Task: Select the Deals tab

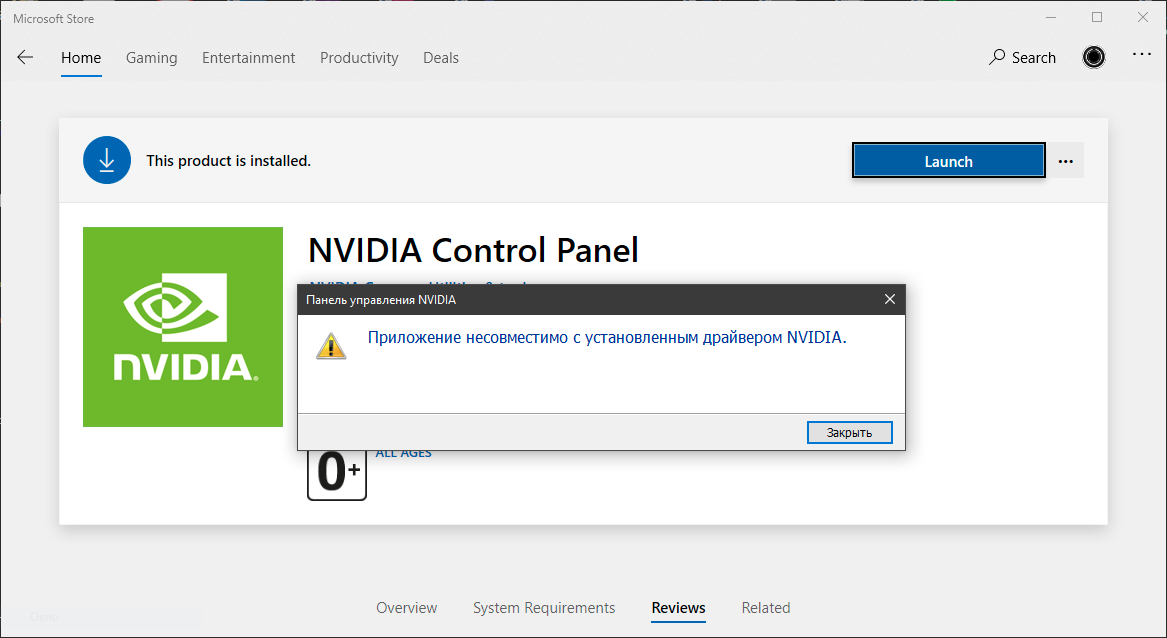Action: click(x=441, y=58)
